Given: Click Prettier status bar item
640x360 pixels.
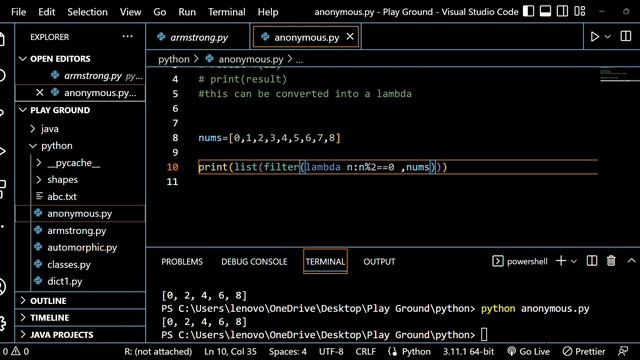Looking at the screenshot, I should point(584,351).
